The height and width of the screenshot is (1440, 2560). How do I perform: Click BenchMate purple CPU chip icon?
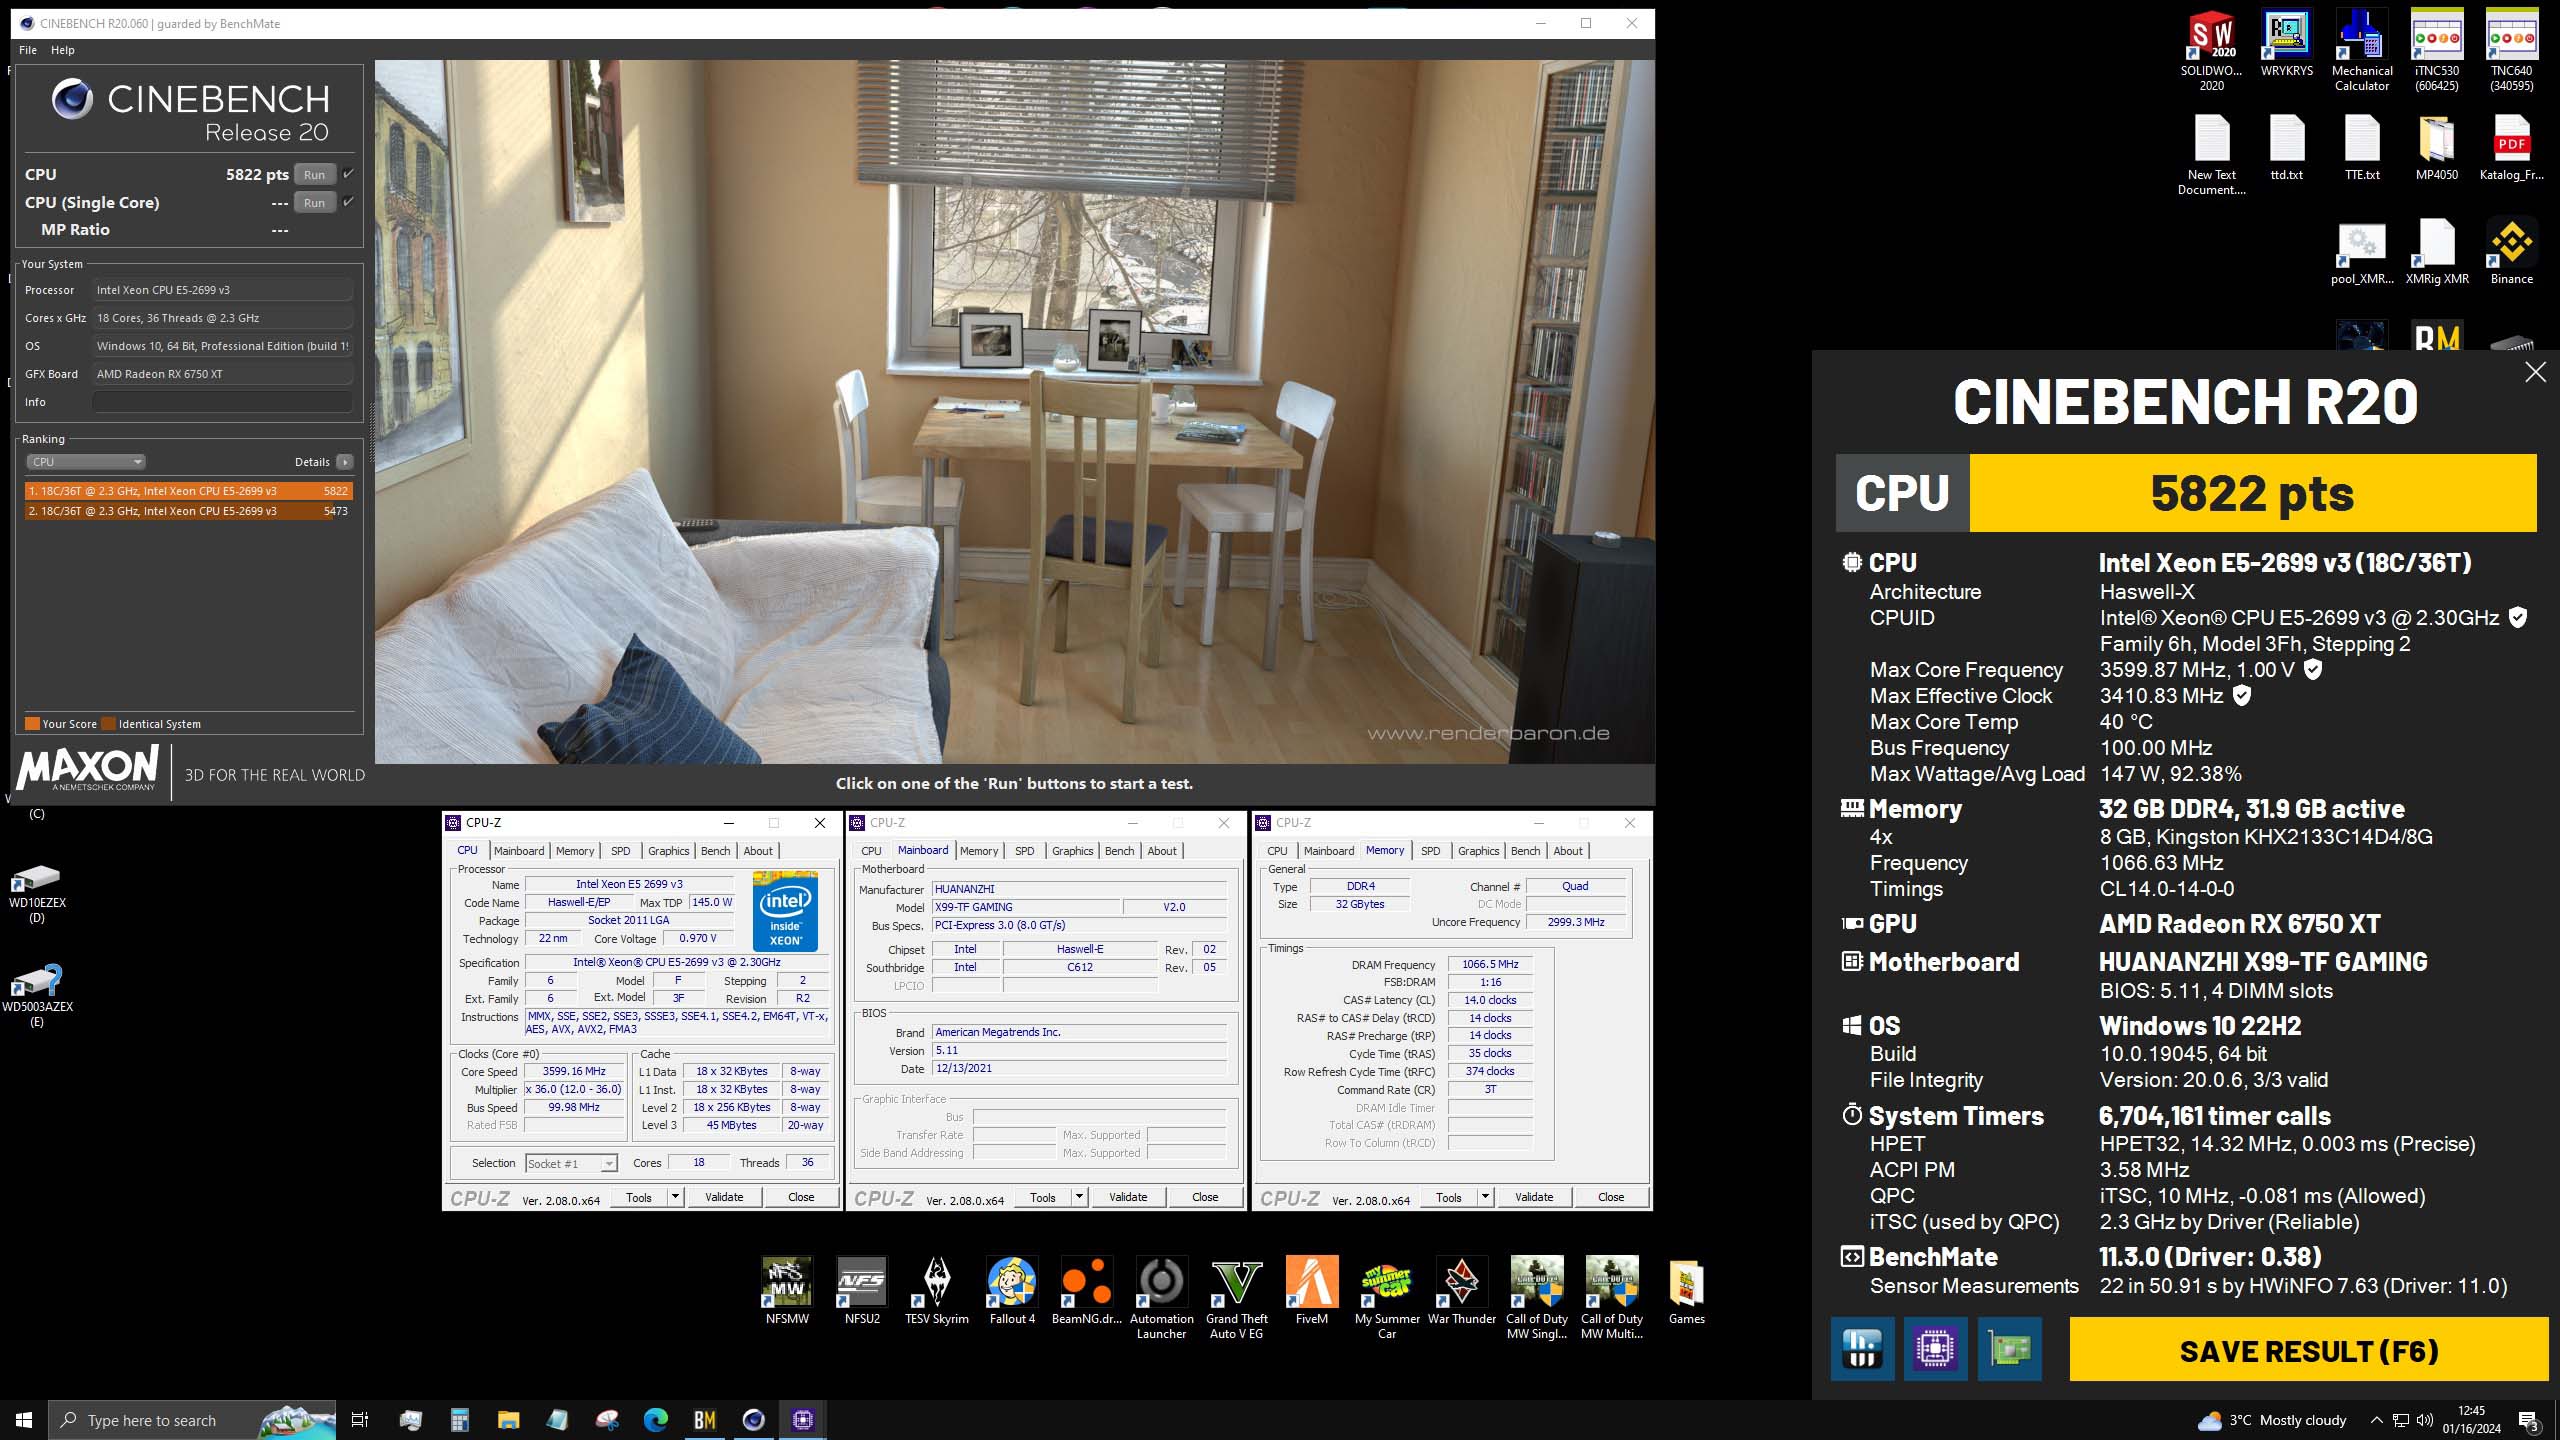point(1936,1349)
